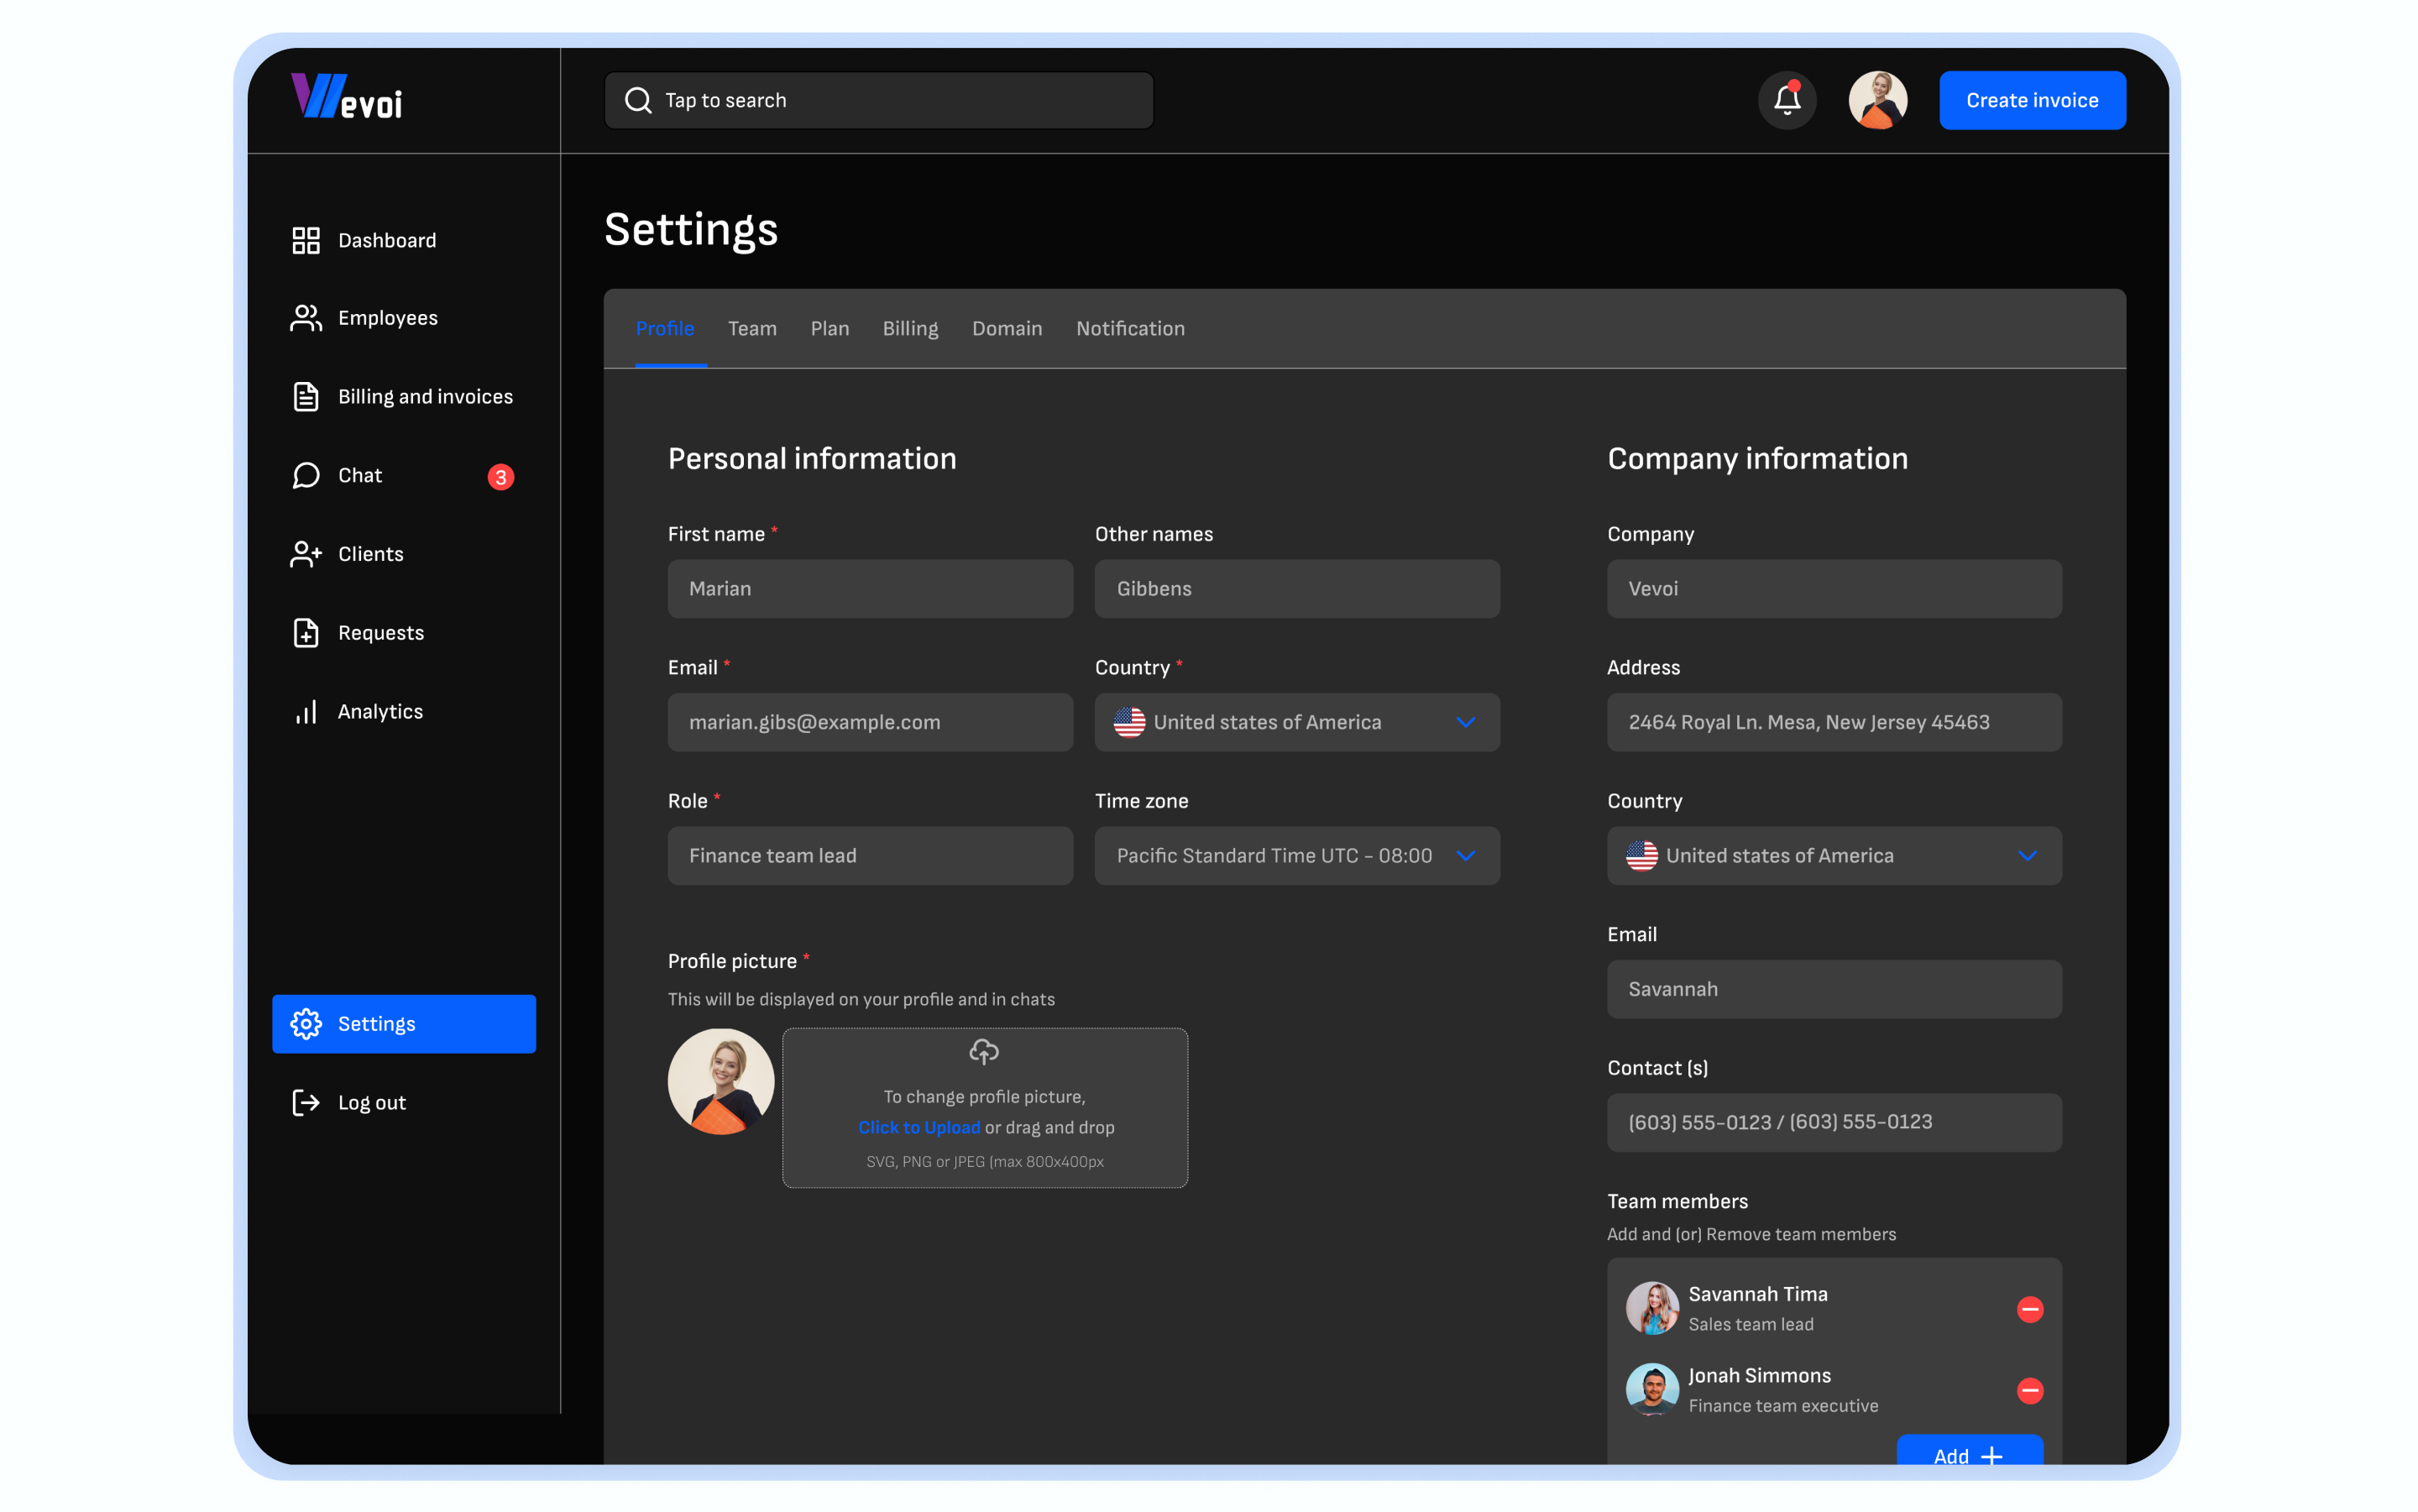The height and width of the screenshot is (1512, 2418).
Task: Click the profile picture thumbnail
Action: tap(721, 1081)
